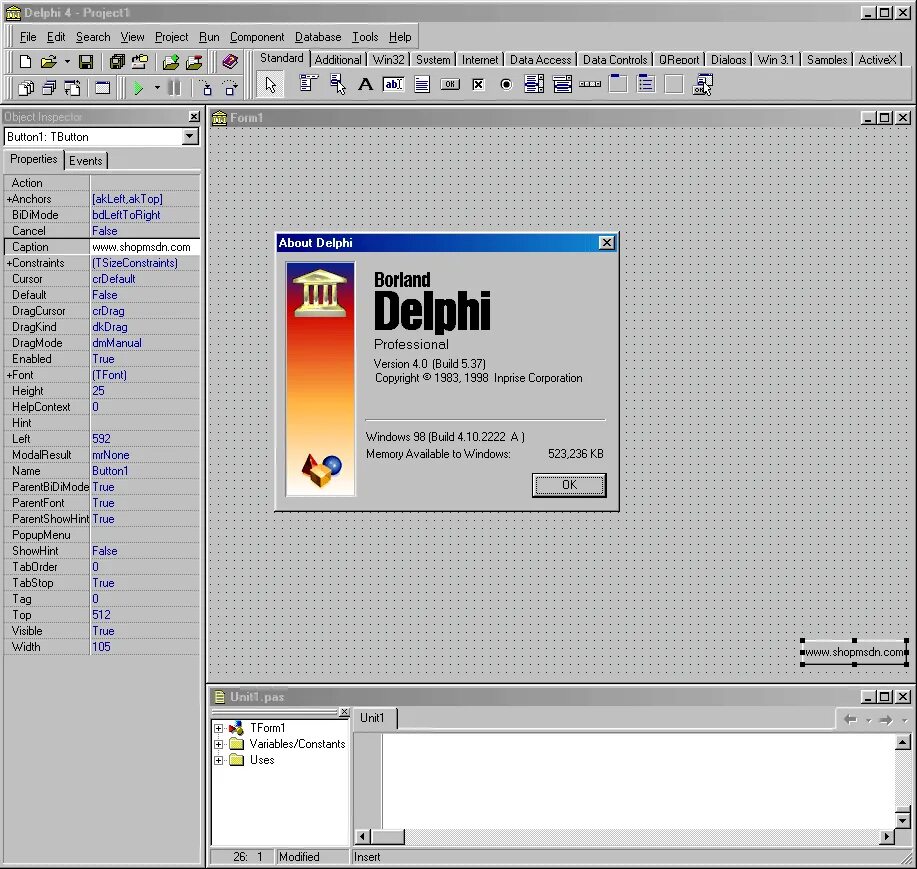Viewport: 917px width, 869px height.
Task: Open the dropdown arrow beside Run
Action: [x=157, y=88]
